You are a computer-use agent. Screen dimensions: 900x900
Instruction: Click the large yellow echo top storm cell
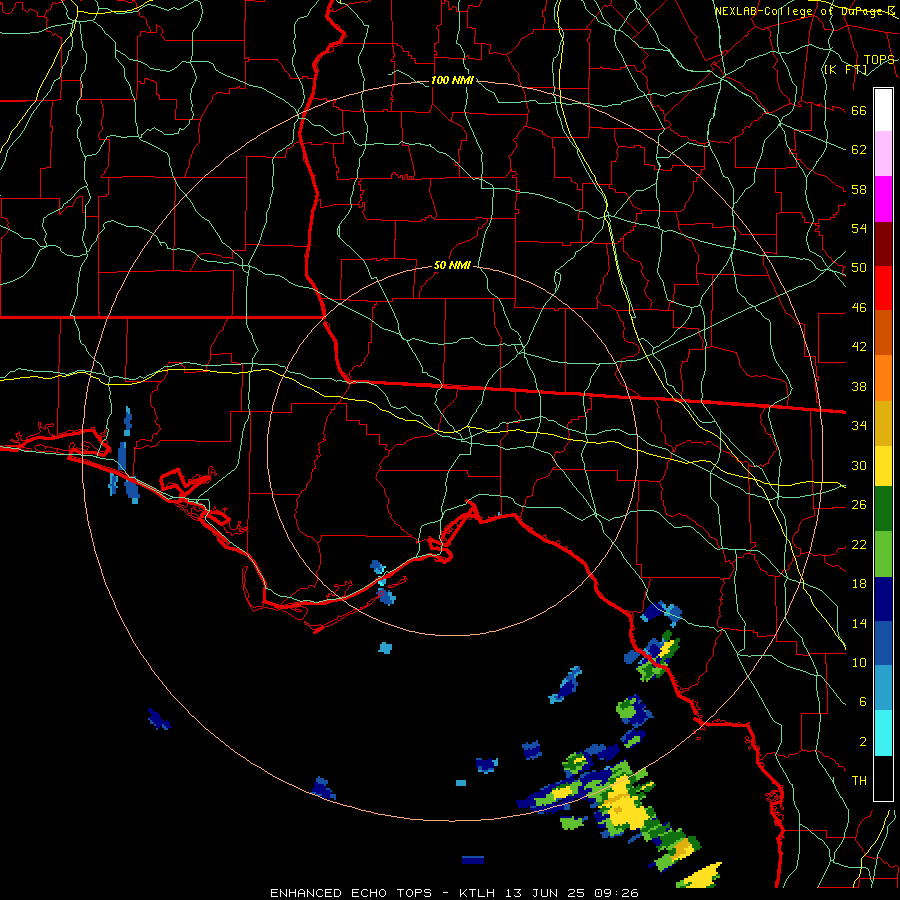(x=627, y=805)
